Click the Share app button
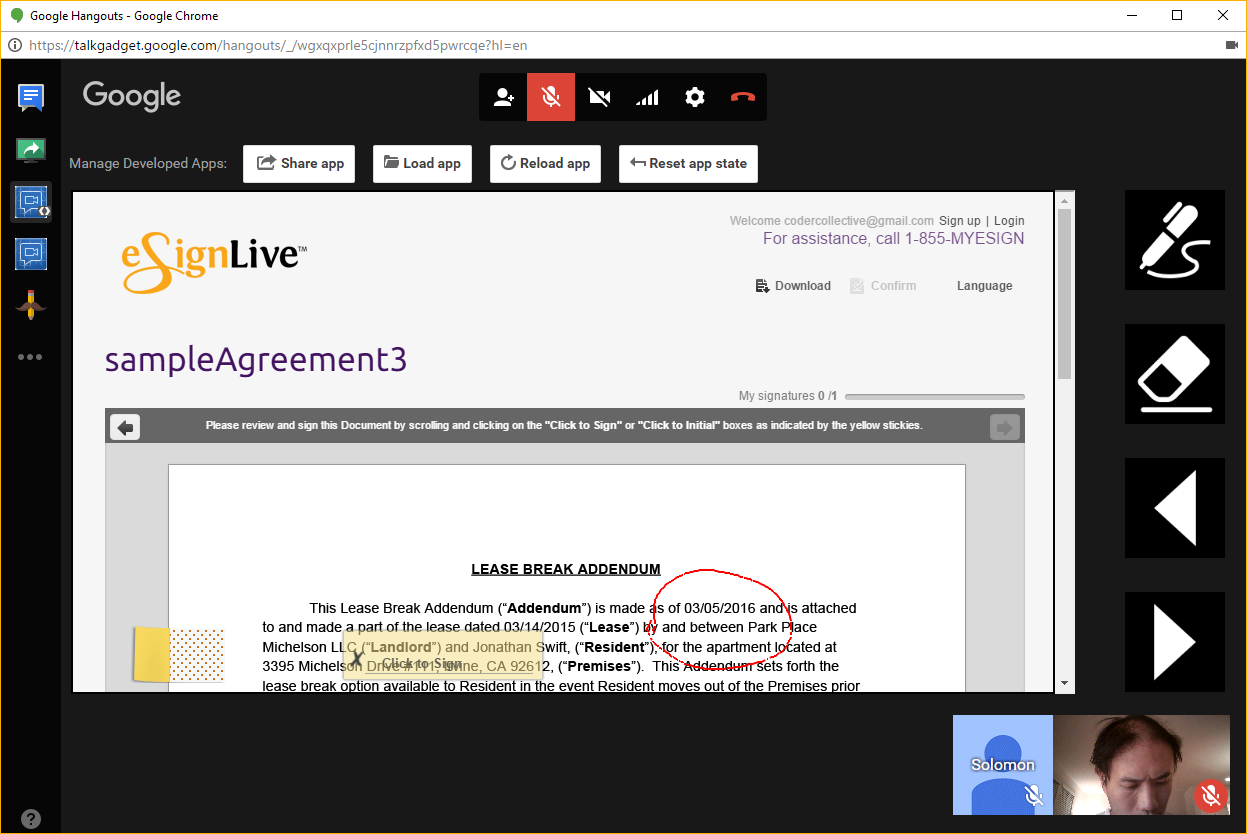This screenshot has width=1247, height=834. (300, 164)
